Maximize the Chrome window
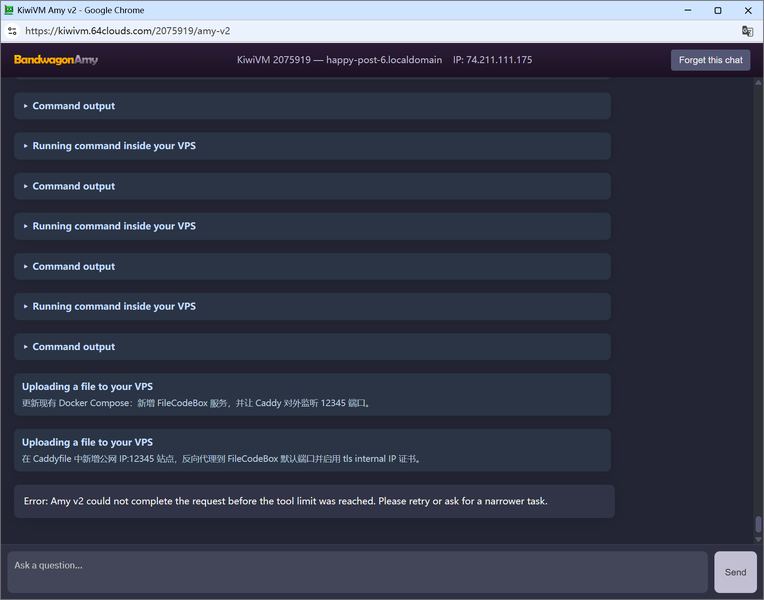This screenshot has height=600, width=764. click(x=718, y=10)
